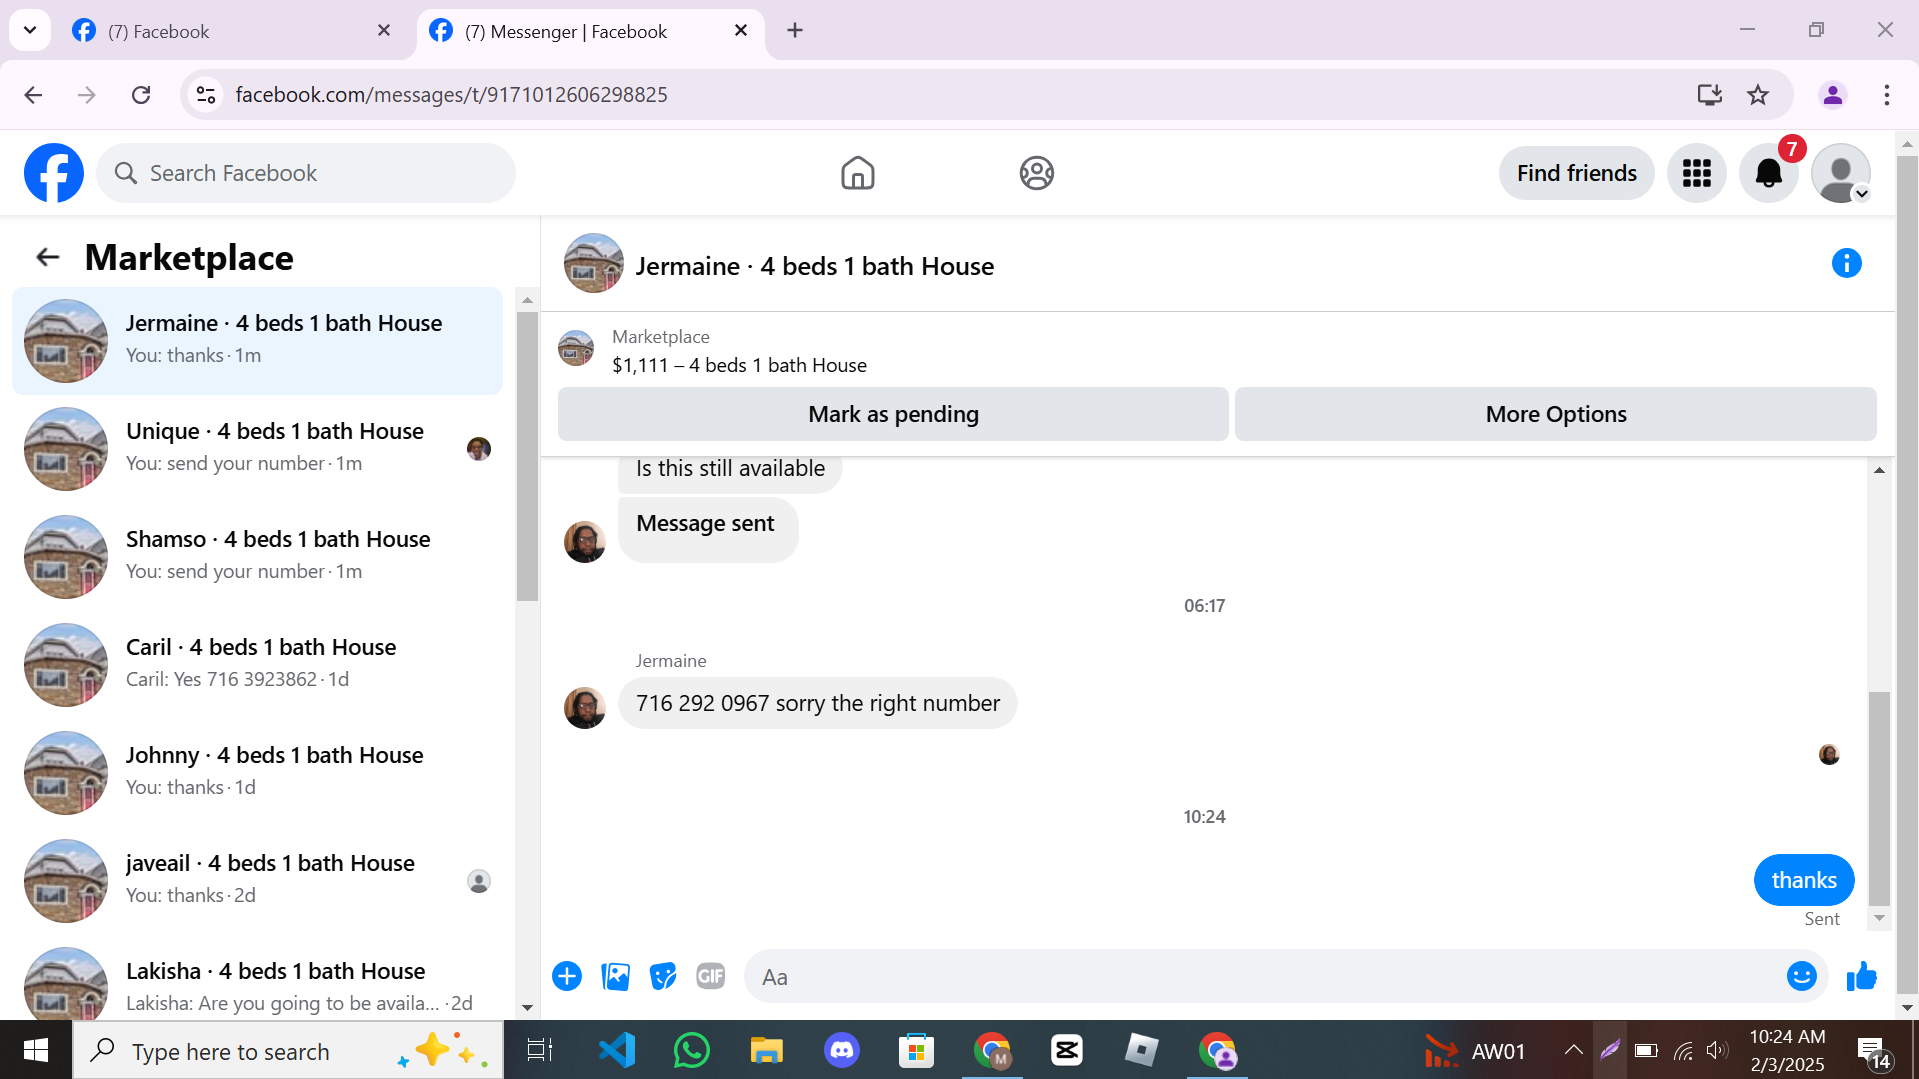Viewport: 1919px width, 1079px height.
Task: Click the chat list scroll down arrow
Action: click(527, 1008)
